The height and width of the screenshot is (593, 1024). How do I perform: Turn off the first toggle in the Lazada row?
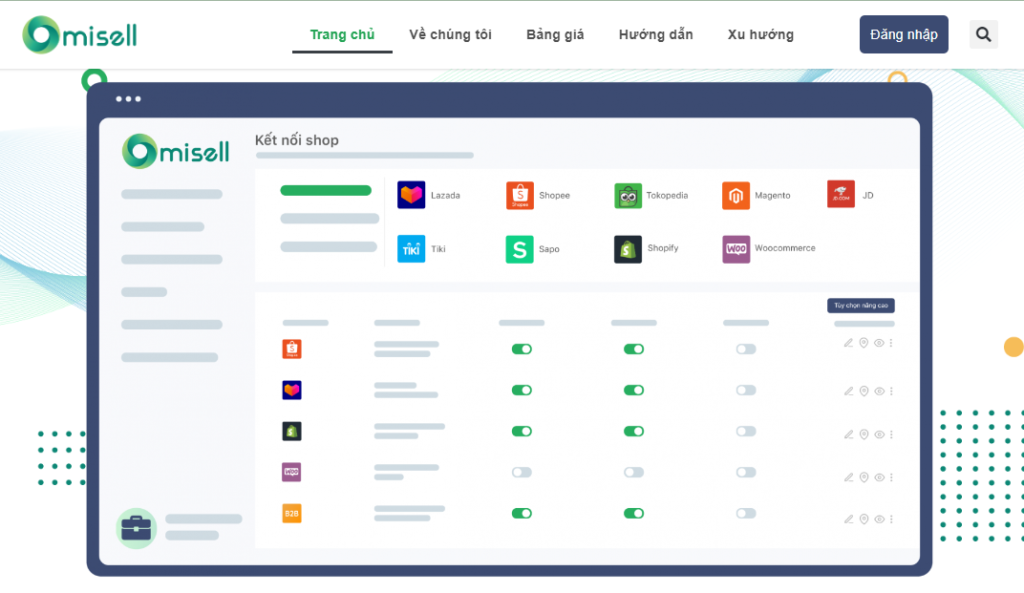tap(522, 390)
